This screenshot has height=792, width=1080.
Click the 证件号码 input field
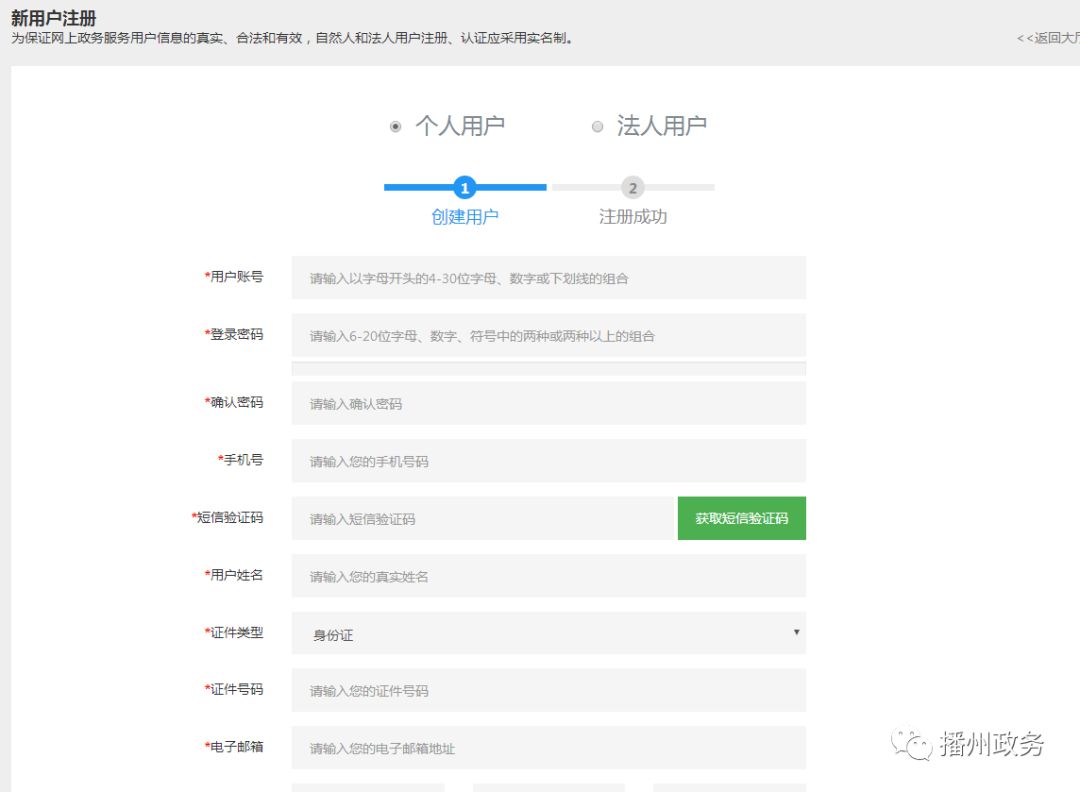(548, 691)
